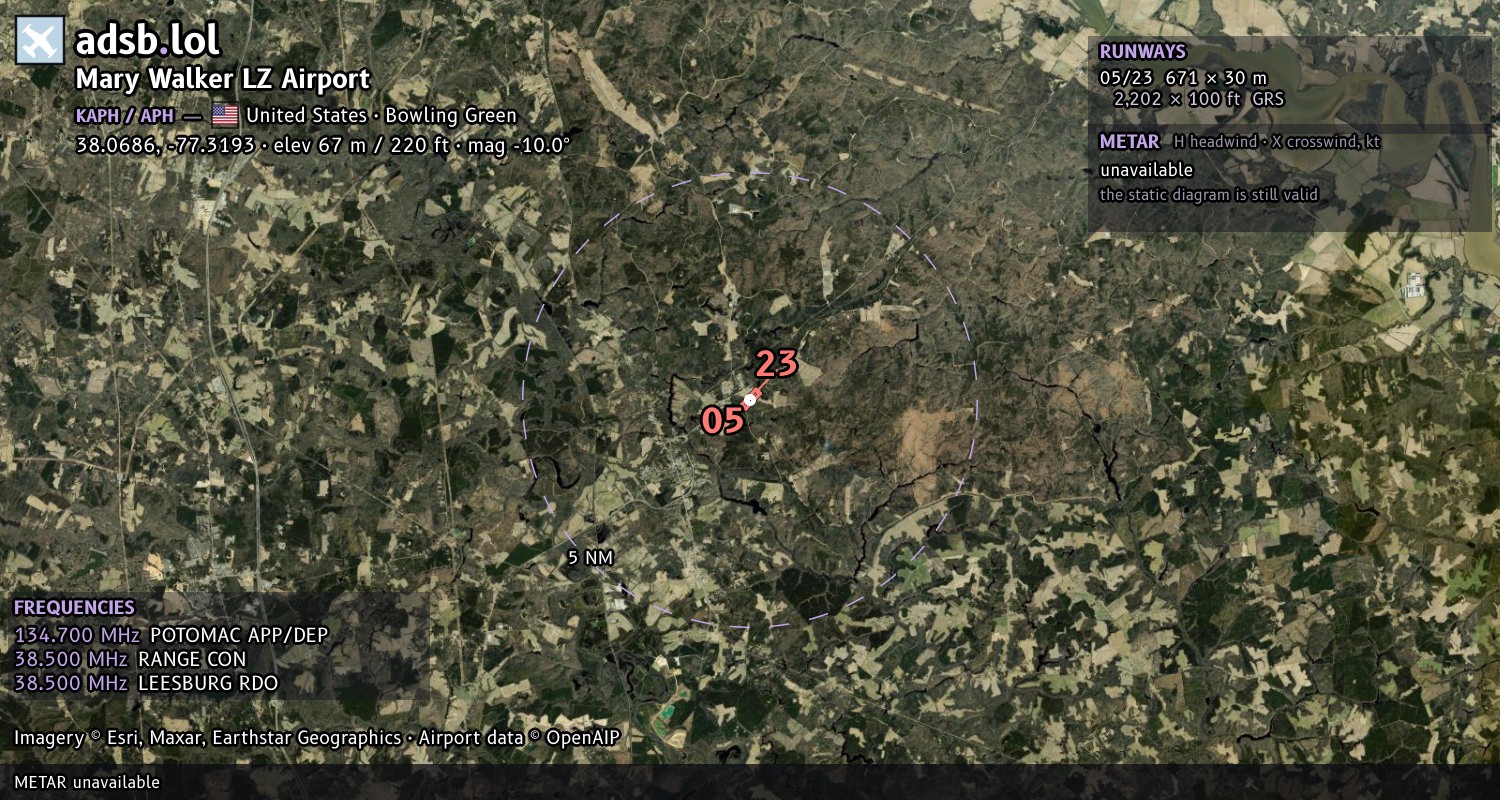Click the RUNWAYS panel heading
This screenshot has height=800, width=1500.
pos(1142,52)
